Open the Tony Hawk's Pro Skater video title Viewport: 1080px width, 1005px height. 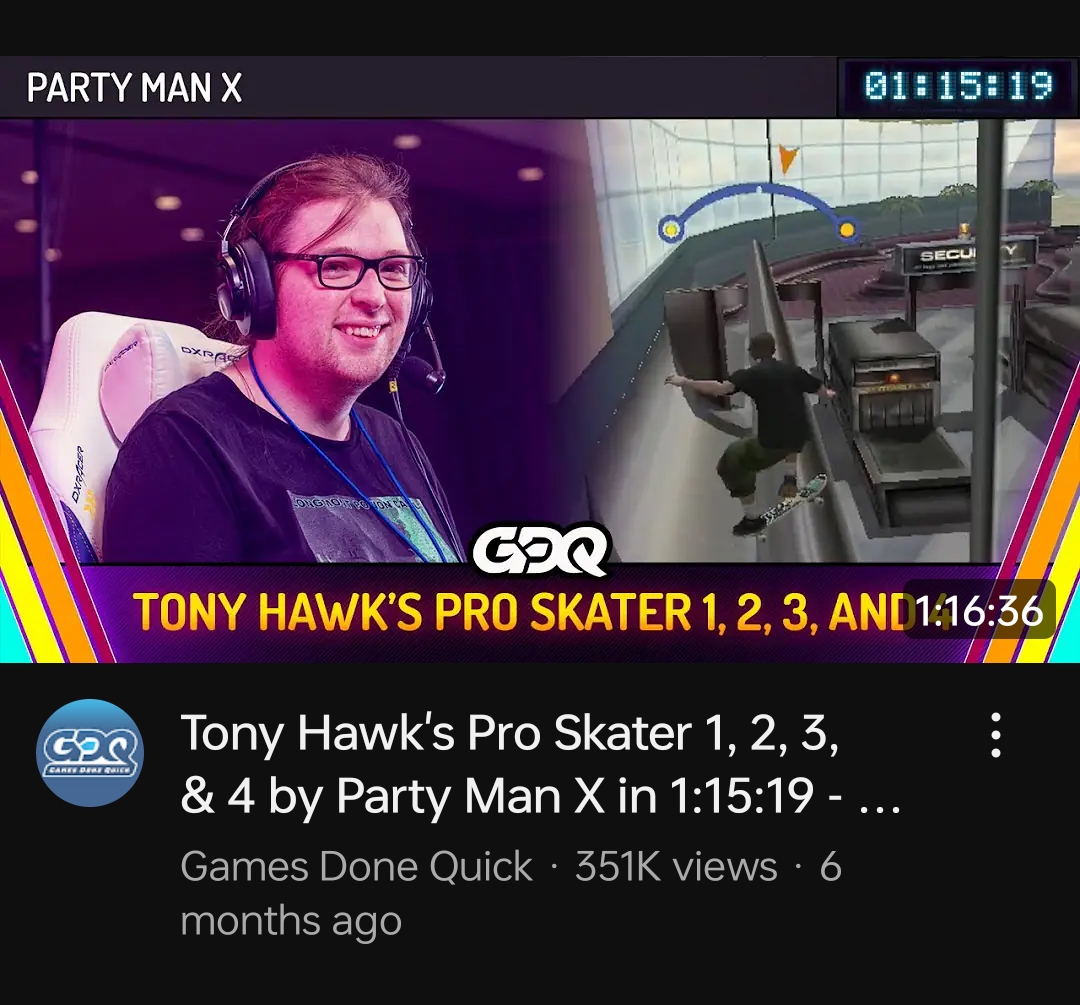tap(539, 763)
